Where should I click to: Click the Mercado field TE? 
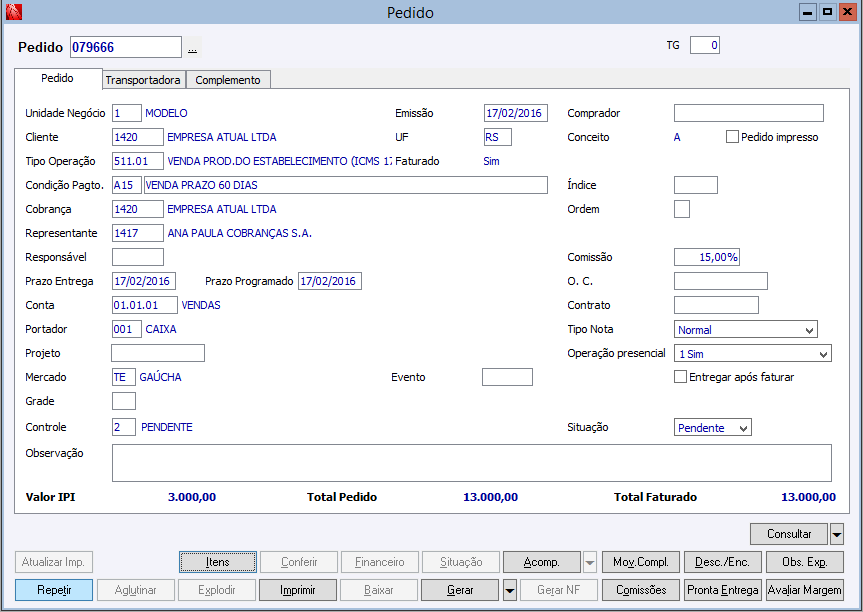pyautogui.click(x=124, y=377)
